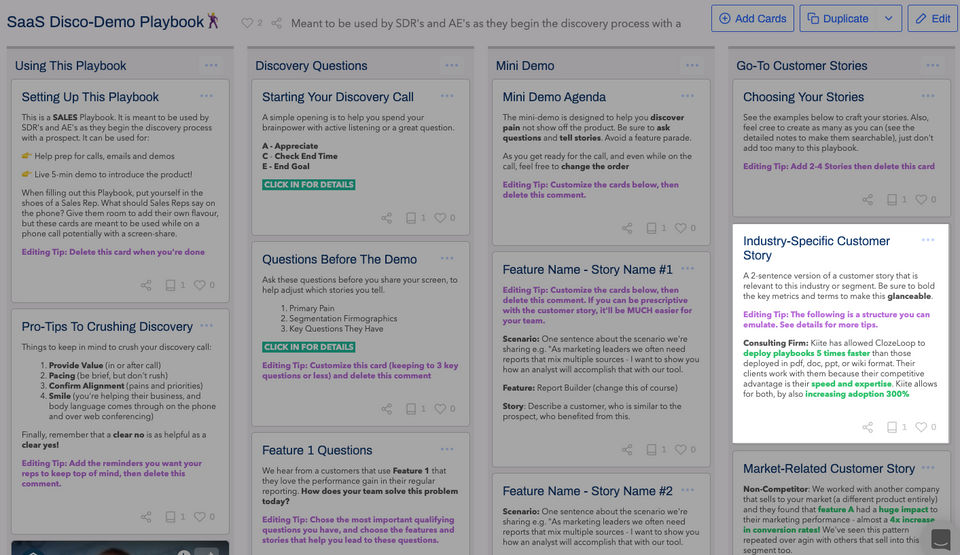Open Pro-Tips To Crushing Discovery card menu

206,325
